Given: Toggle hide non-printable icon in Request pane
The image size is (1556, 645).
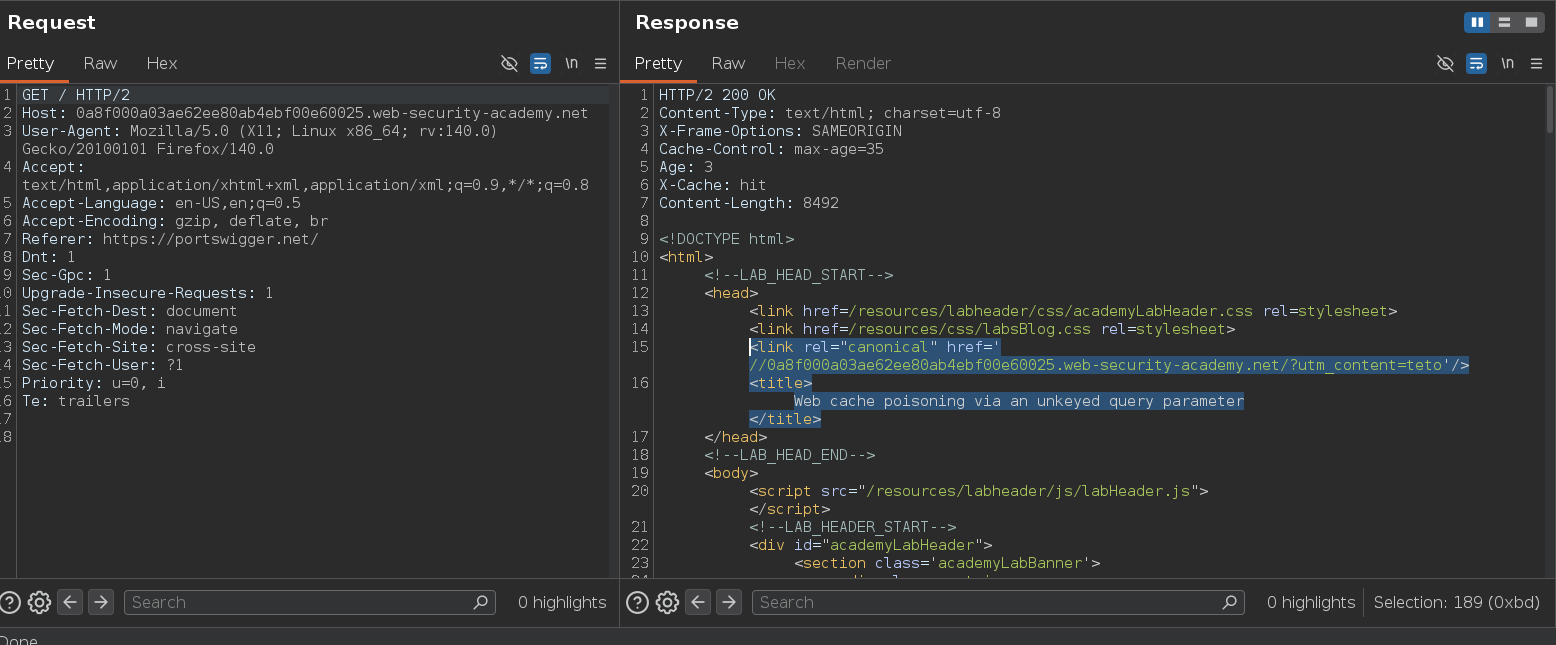Looking at the screenshot, I should [x=509, y=63].
